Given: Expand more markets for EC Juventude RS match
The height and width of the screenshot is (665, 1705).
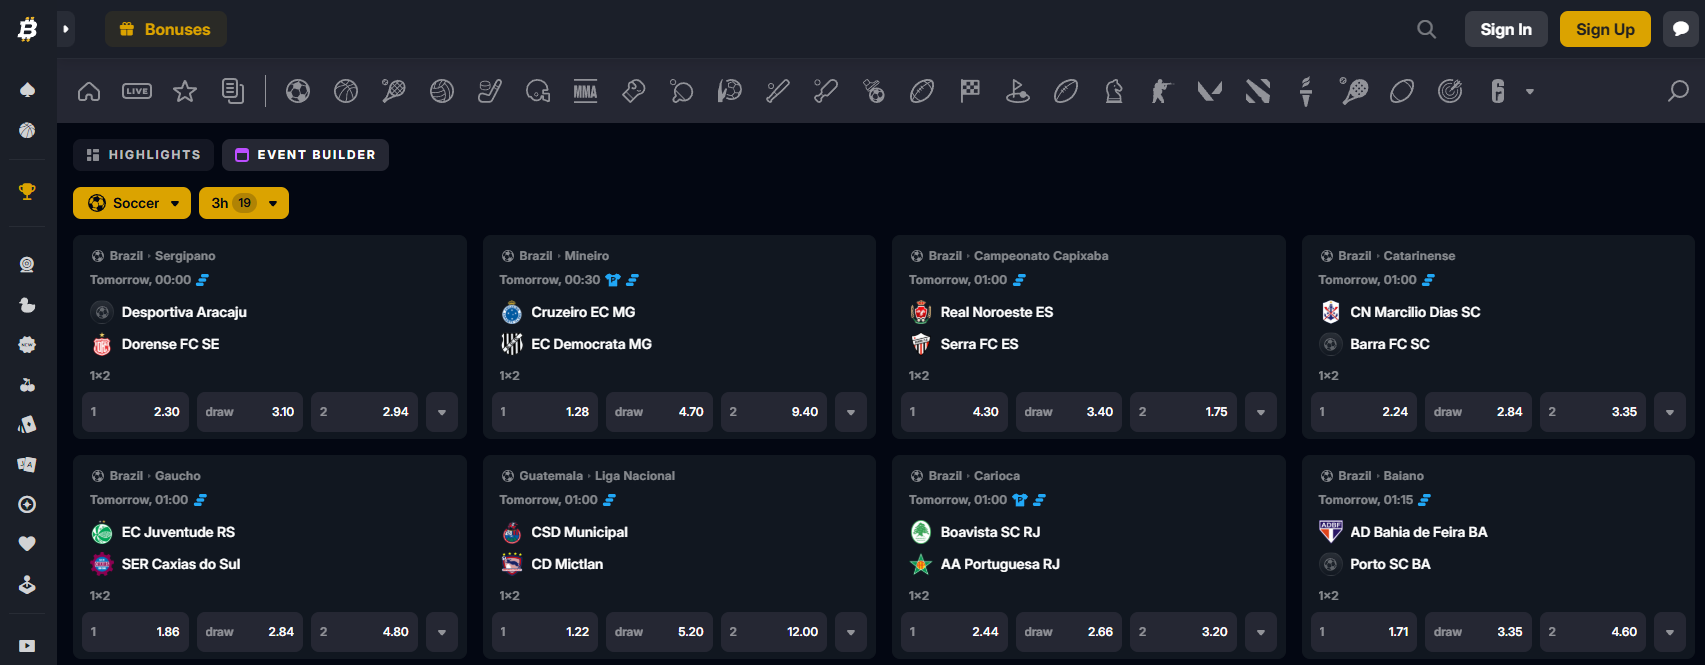Looking at the screenshot, I should coord(442,632).
